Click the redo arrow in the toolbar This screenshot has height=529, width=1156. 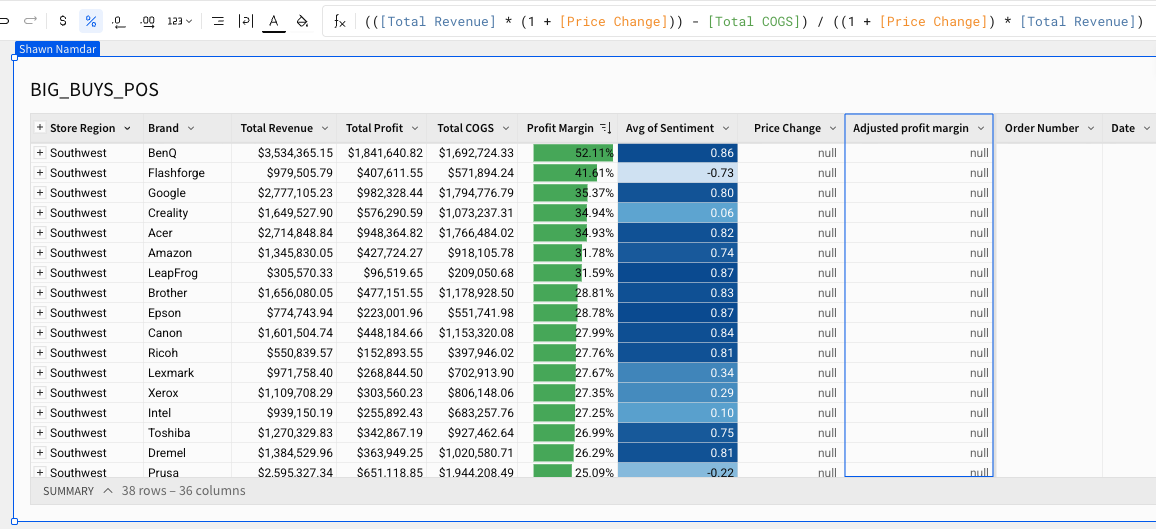[30, 21]
